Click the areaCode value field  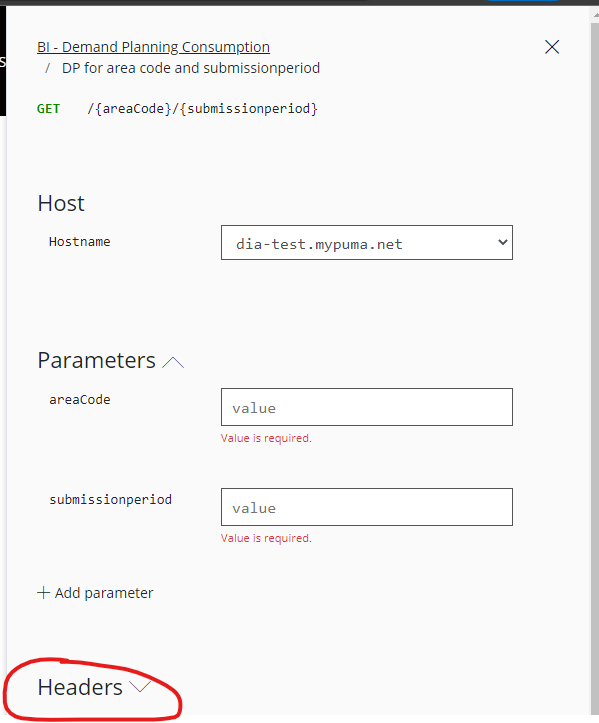367,407
